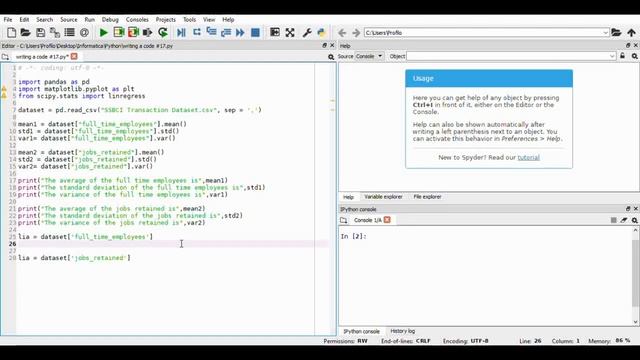The width and height of the screenshot is (640, 360).
Task: Open the Debug menu
Action: 110,20
